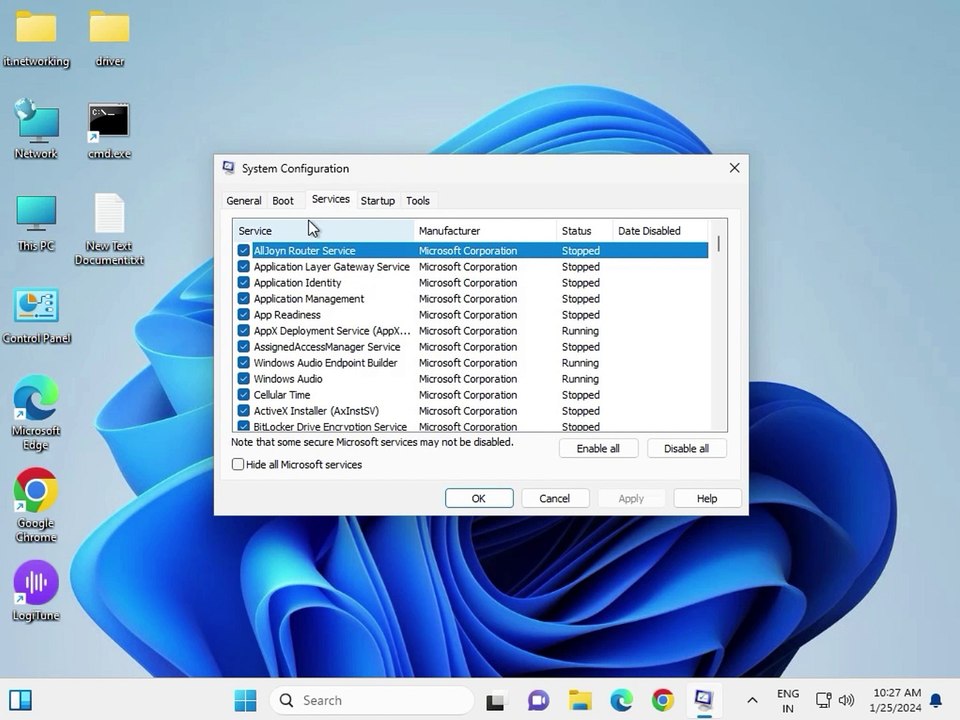Uncheck Application Management checkbox
Image resolution: width=960 pixels, height=720 pixels.
244,298
